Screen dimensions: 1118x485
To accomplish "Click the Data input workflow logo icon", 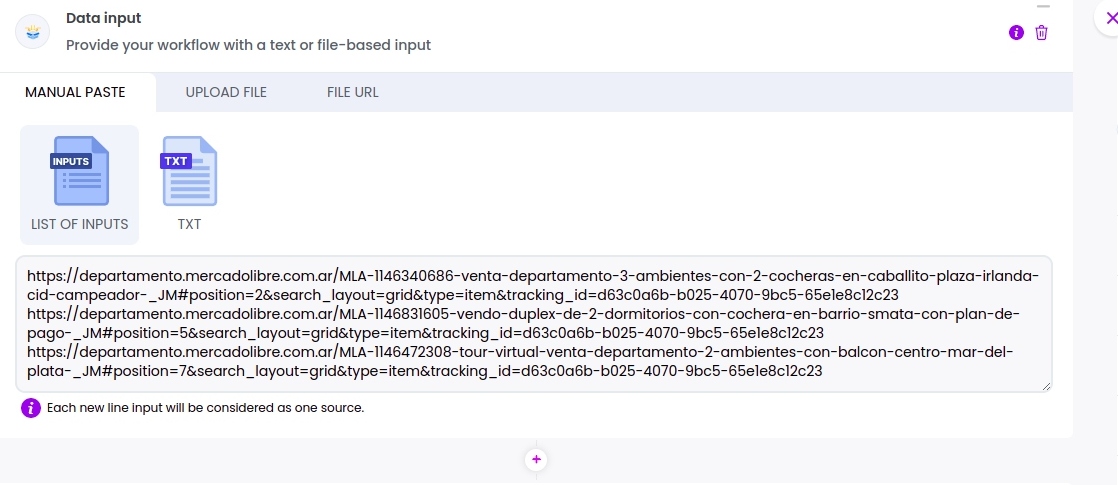I will [33, 32].
